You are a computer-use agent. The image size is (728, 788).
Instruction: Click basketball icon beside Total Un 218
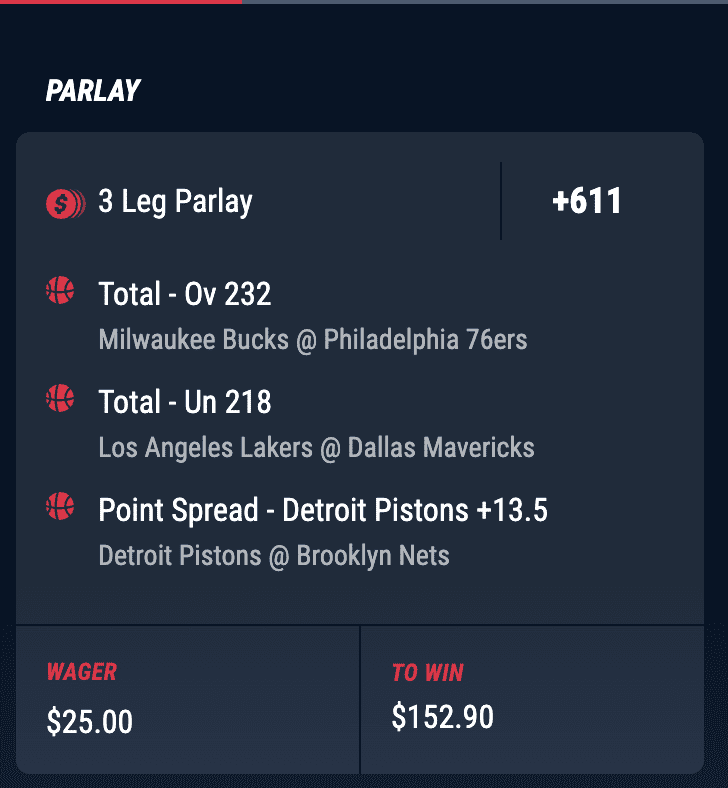(60, 398)
